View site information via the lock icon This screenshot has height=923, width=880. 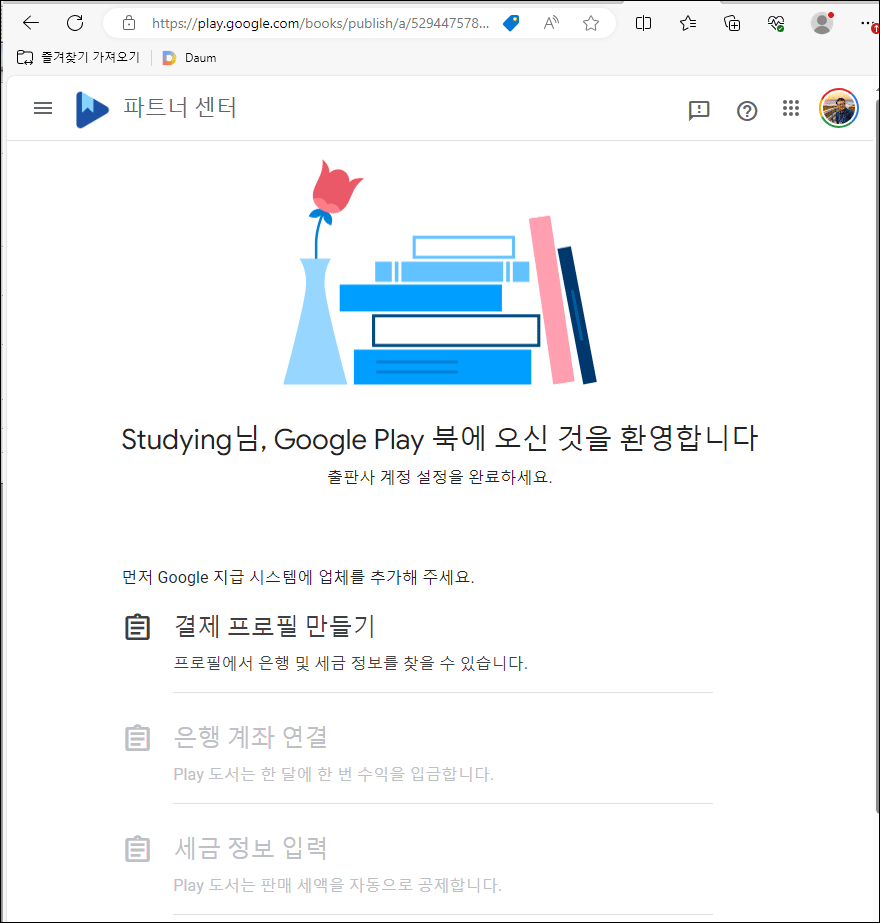[x=129, y=23]
